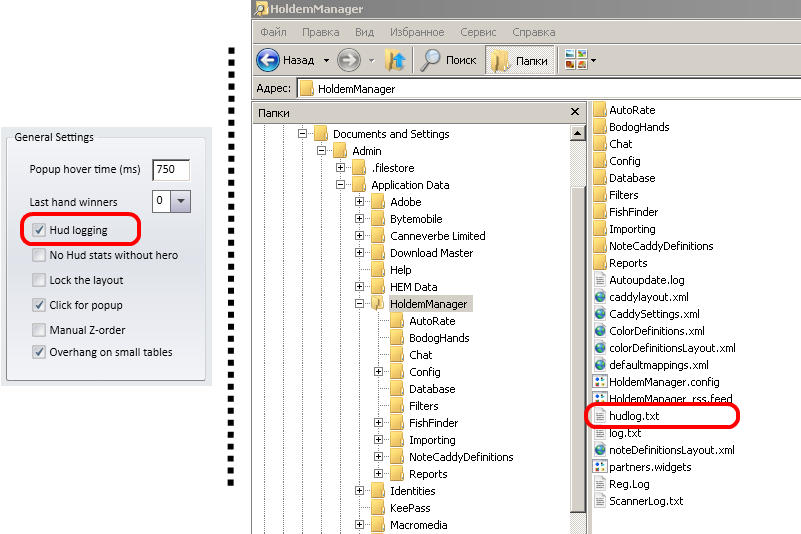Click the BodogHands folder icon in file list

point(600,127)
